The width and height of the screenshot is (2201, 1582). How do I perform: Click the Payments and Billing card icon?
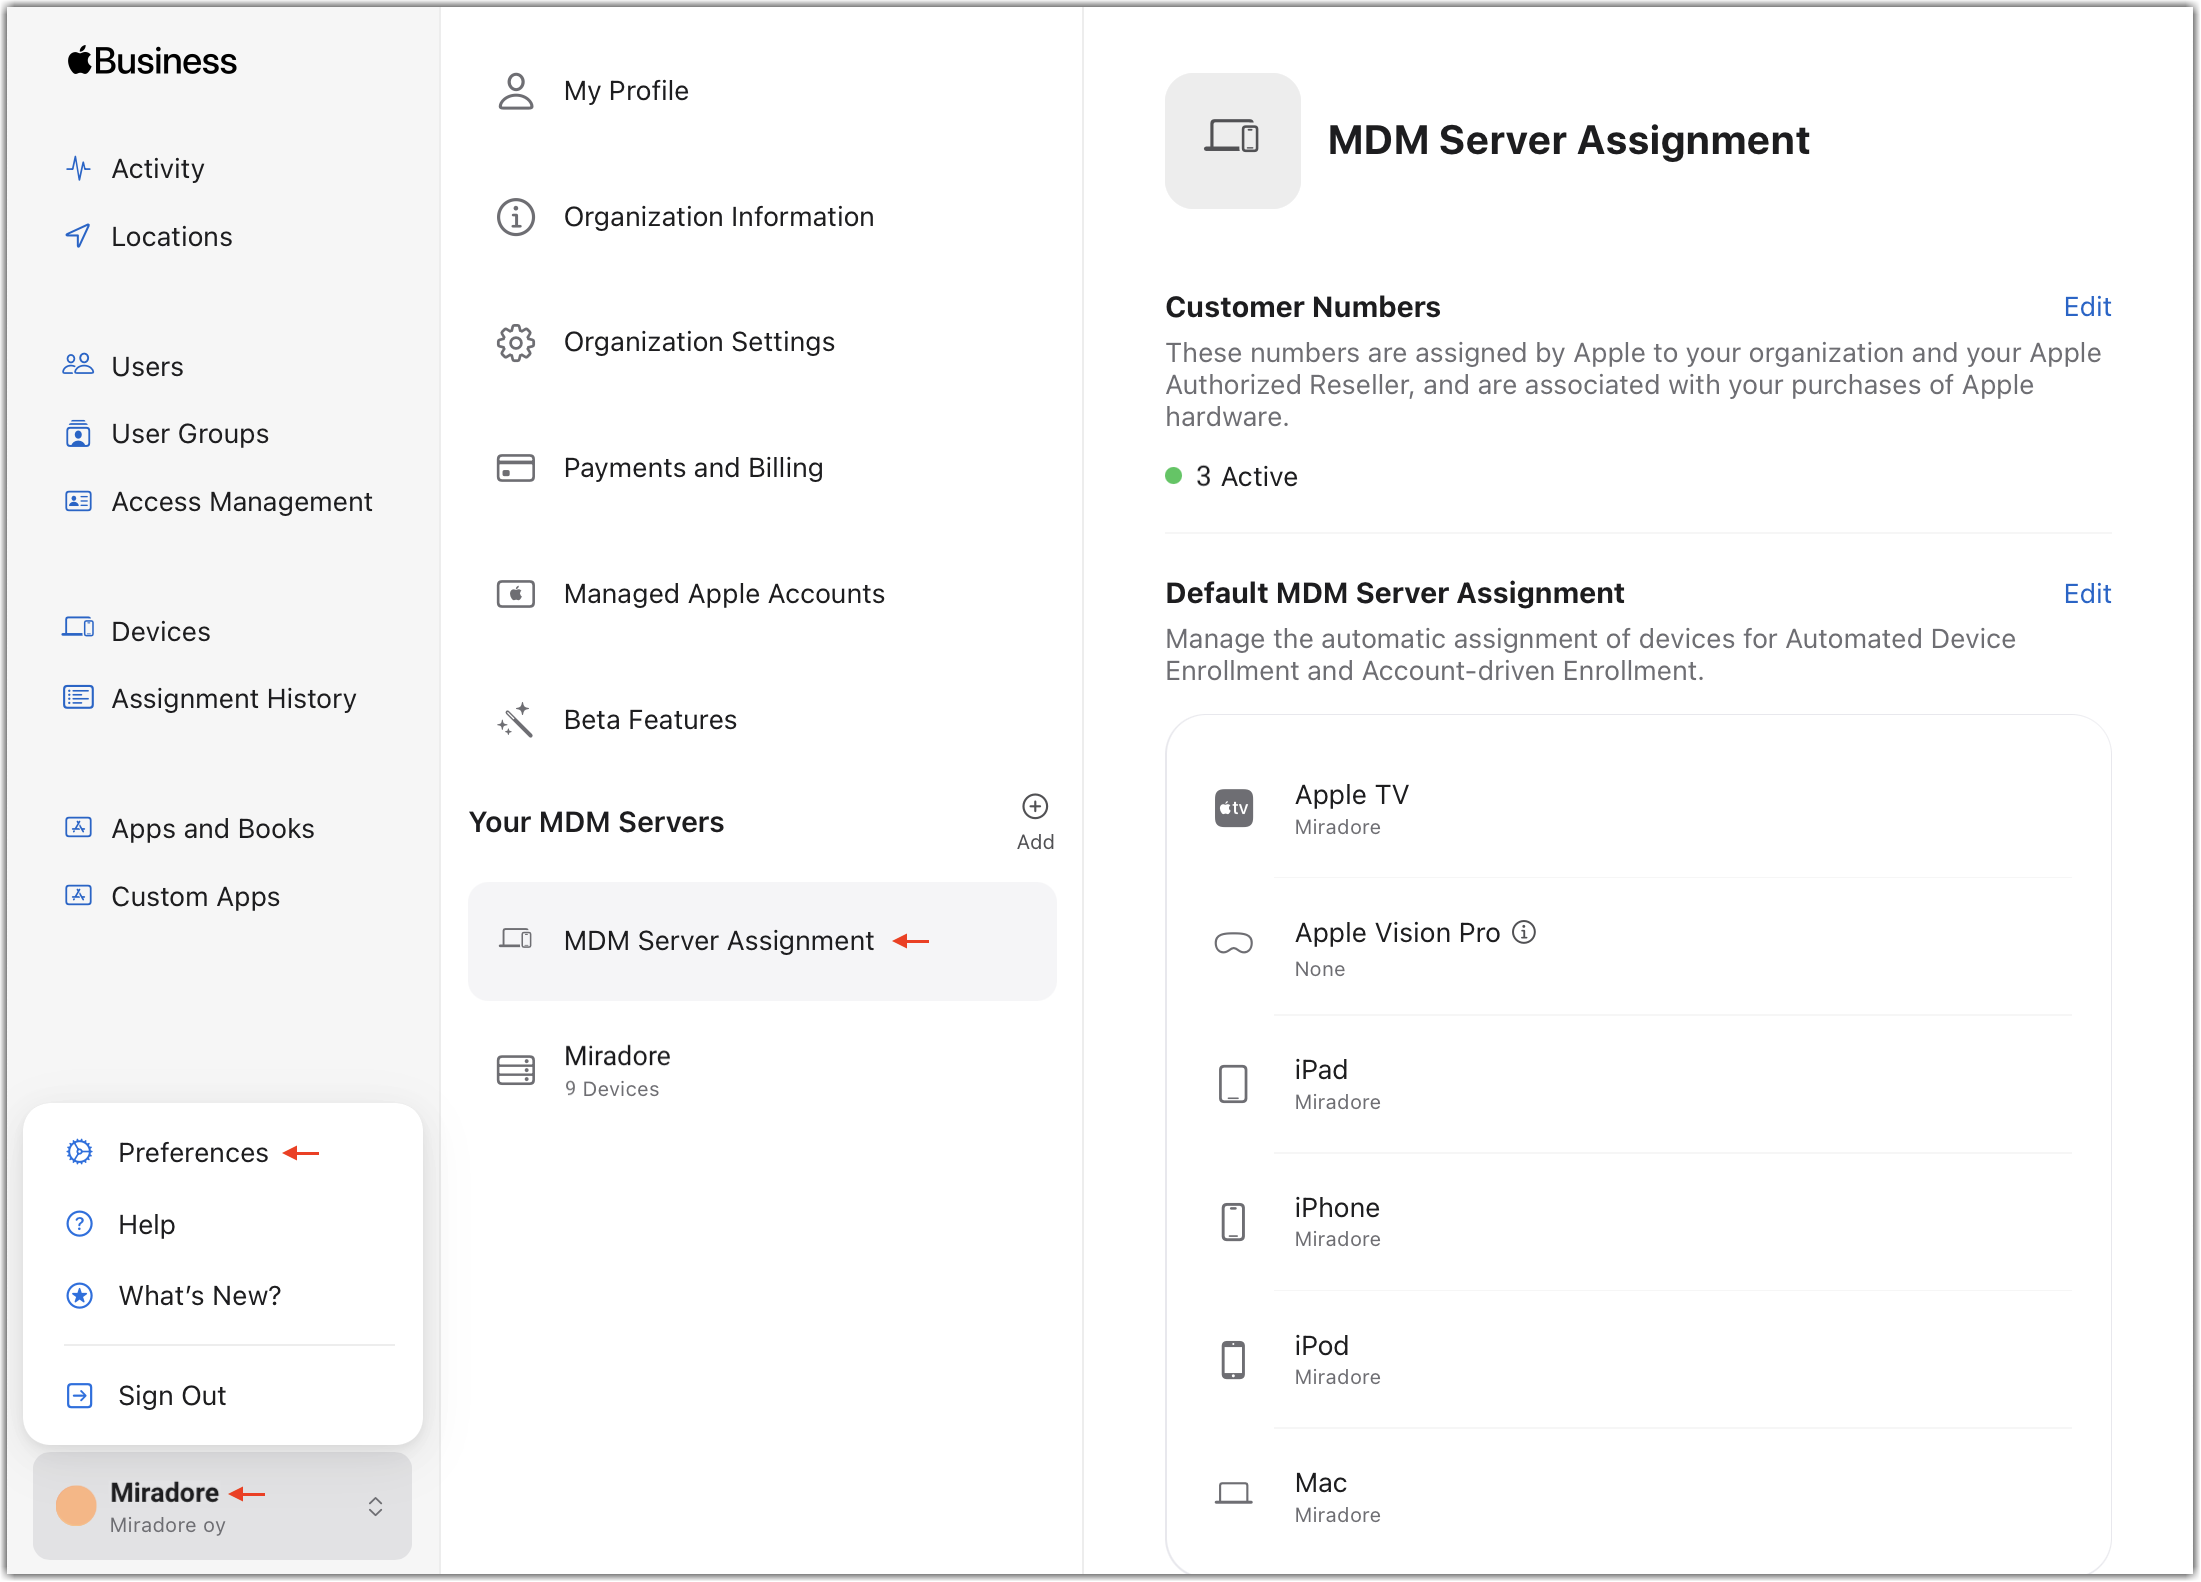(x=516, y=468)
